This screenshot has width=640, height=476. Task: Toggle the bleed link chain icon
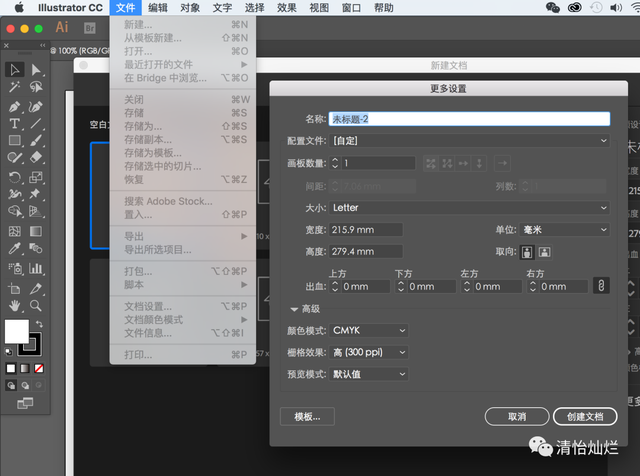(x=600, y=286)
